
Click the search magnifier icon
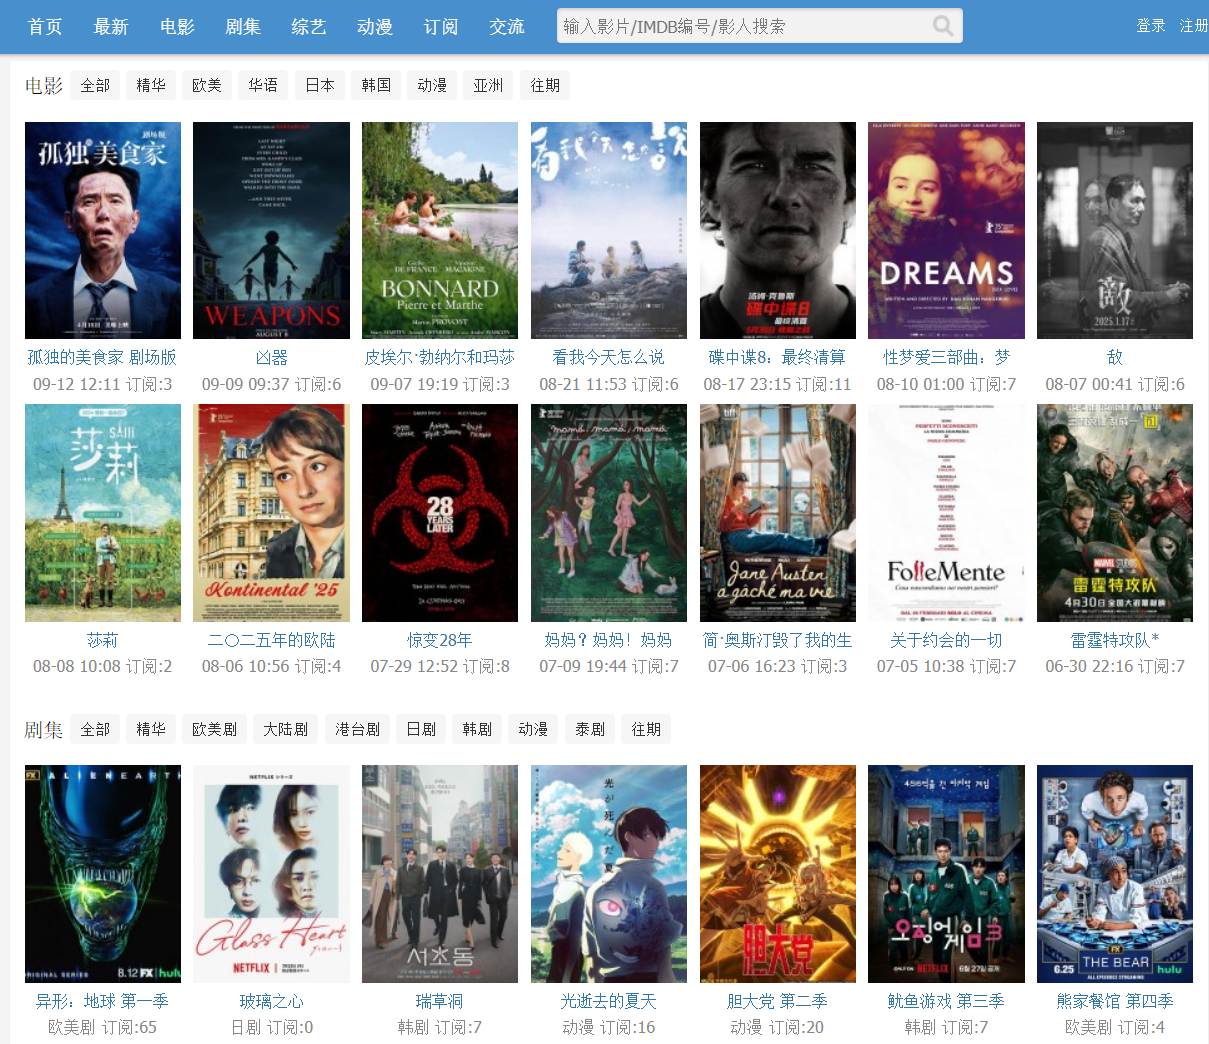coord(942,26)
